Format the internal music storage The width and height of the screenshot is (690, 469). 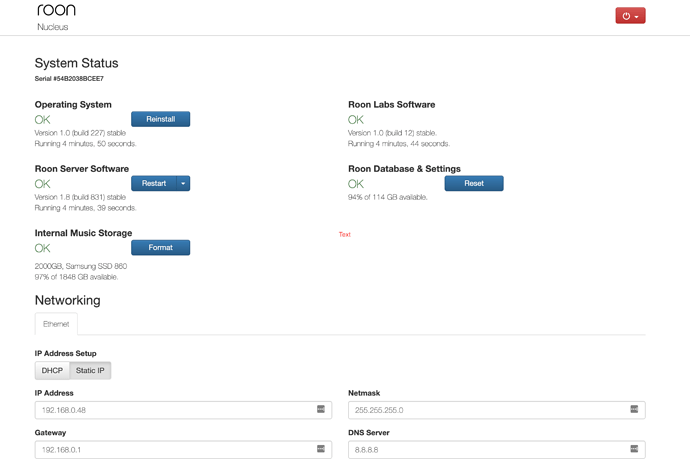(x=161, y=248)
